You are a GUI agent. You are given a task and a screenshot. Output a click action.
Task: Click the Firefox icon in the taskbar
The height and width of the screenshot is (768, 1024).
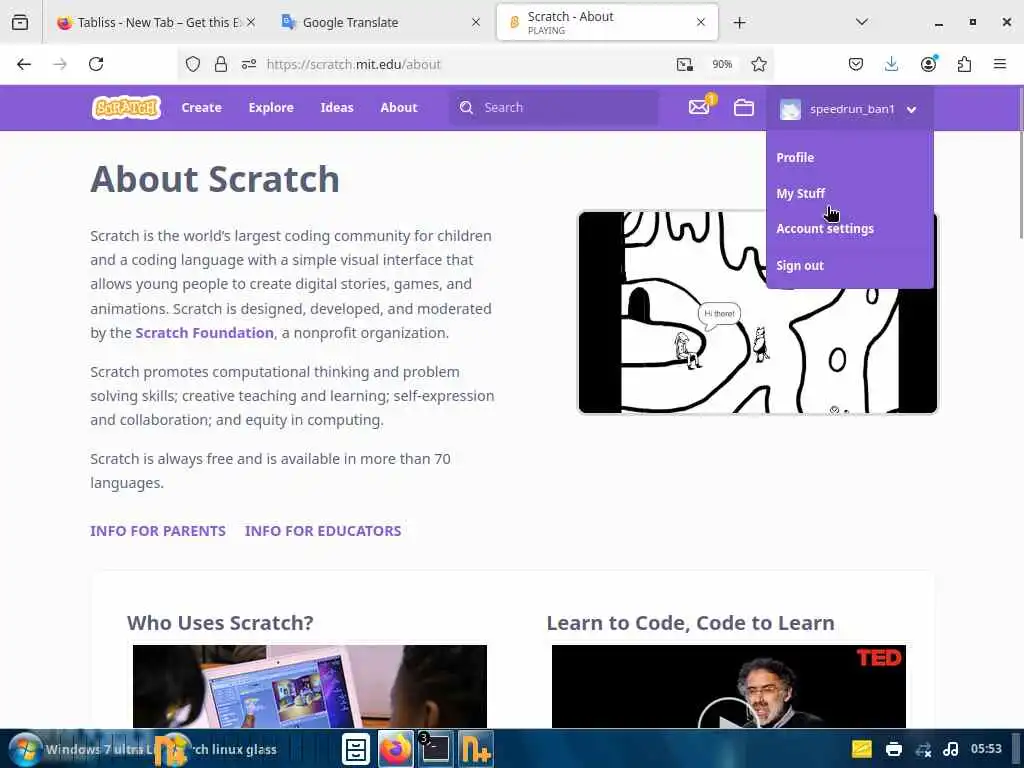395,749
